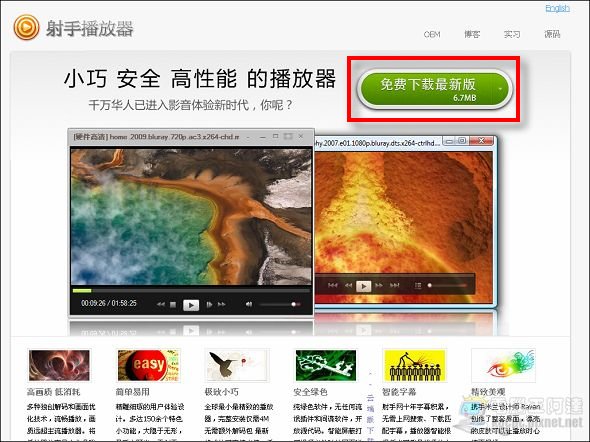Image resolution: width=590 pixels, height=442 pixels.
Task: Open the green key thumbnail
Action: [x=326, y=365]
